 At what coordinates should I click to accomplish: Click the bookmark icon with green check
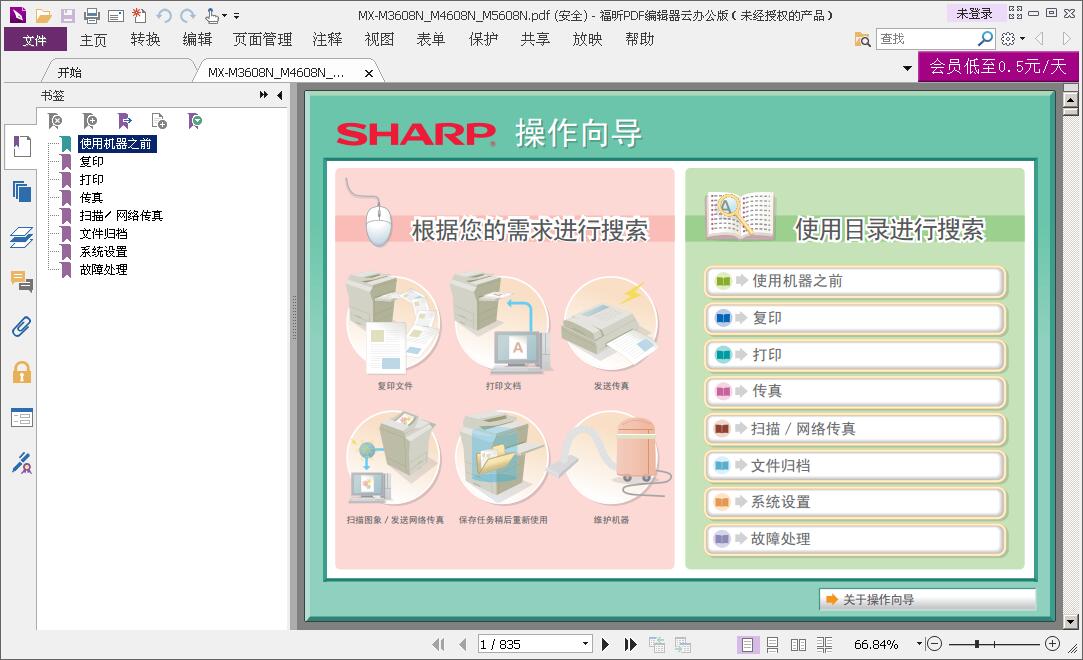pyautogui.click(x=195, y=122)
